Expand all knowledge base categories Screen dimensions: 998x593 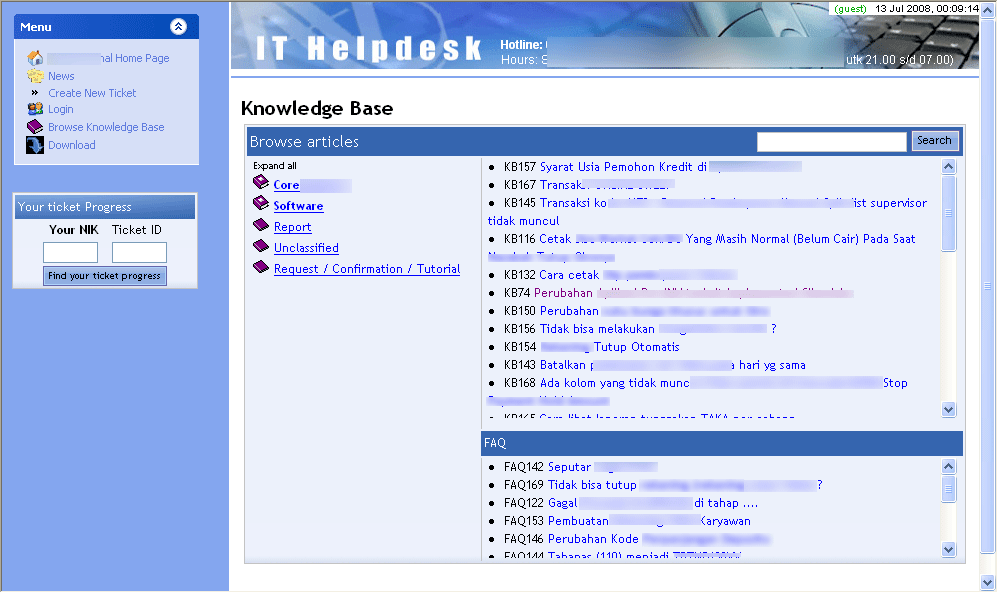275,166
